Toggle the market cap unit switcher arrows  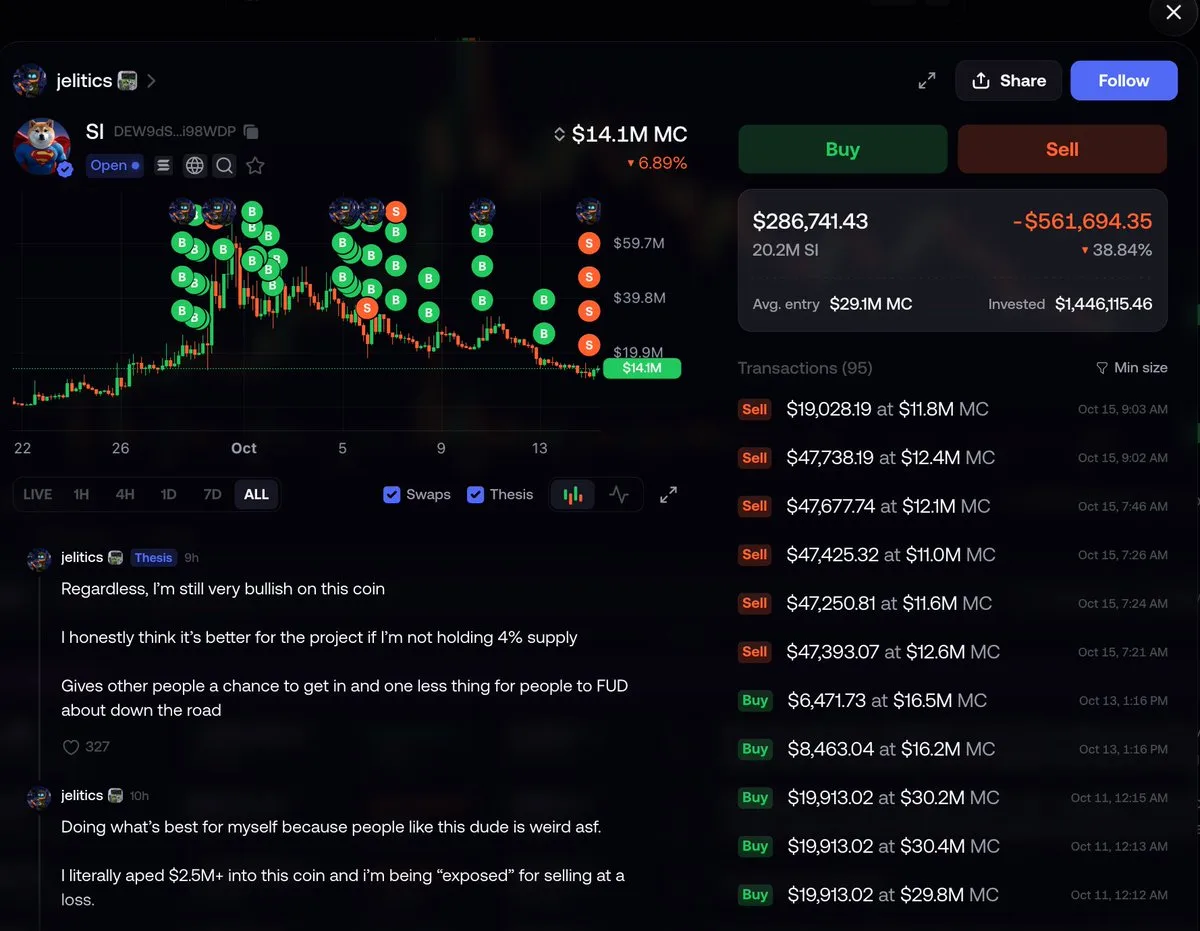(x=559, y=134)
